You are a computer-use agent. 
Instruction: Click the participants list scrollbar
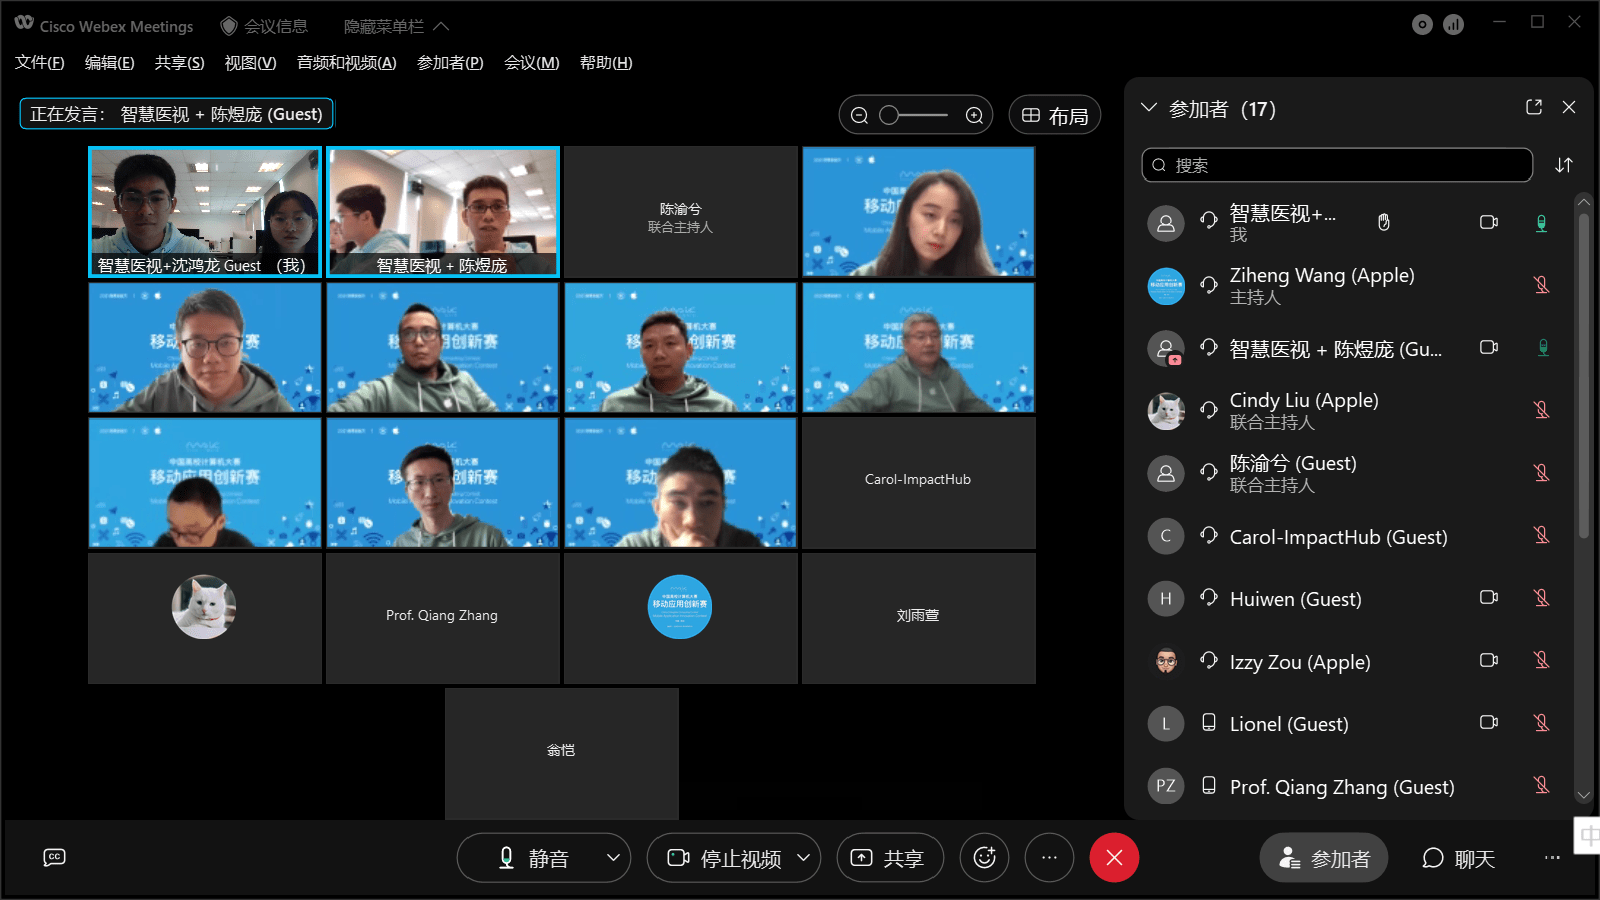tap(1583, 377)
